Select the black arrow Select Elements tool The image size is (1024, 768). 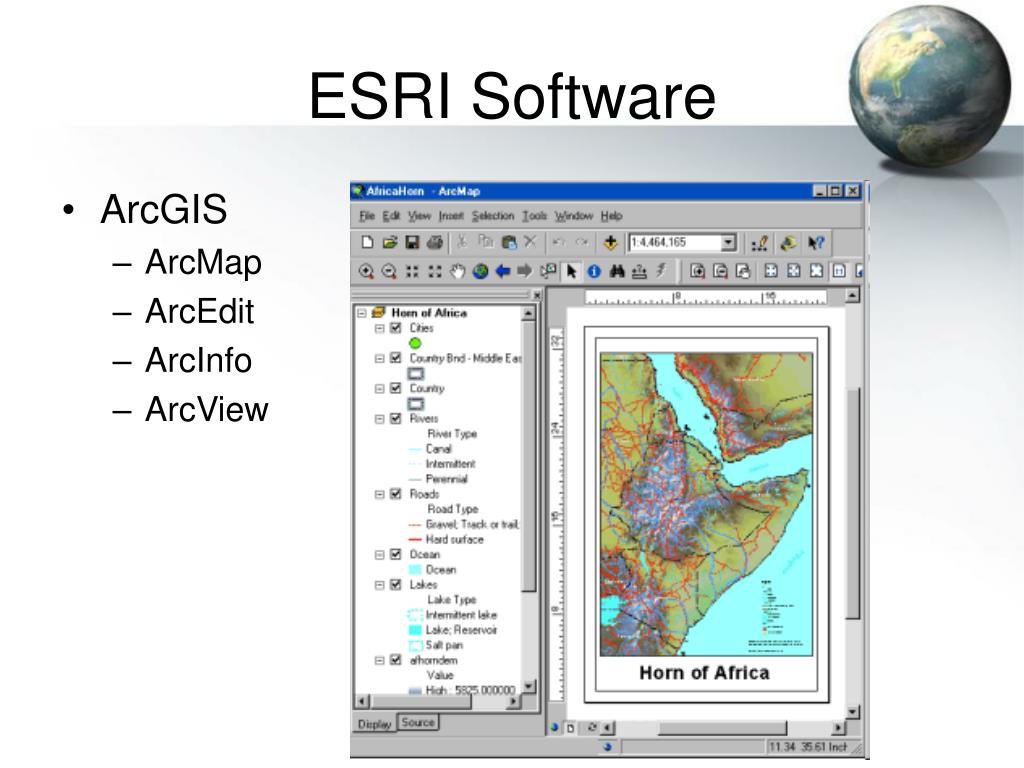pos(571,271)
